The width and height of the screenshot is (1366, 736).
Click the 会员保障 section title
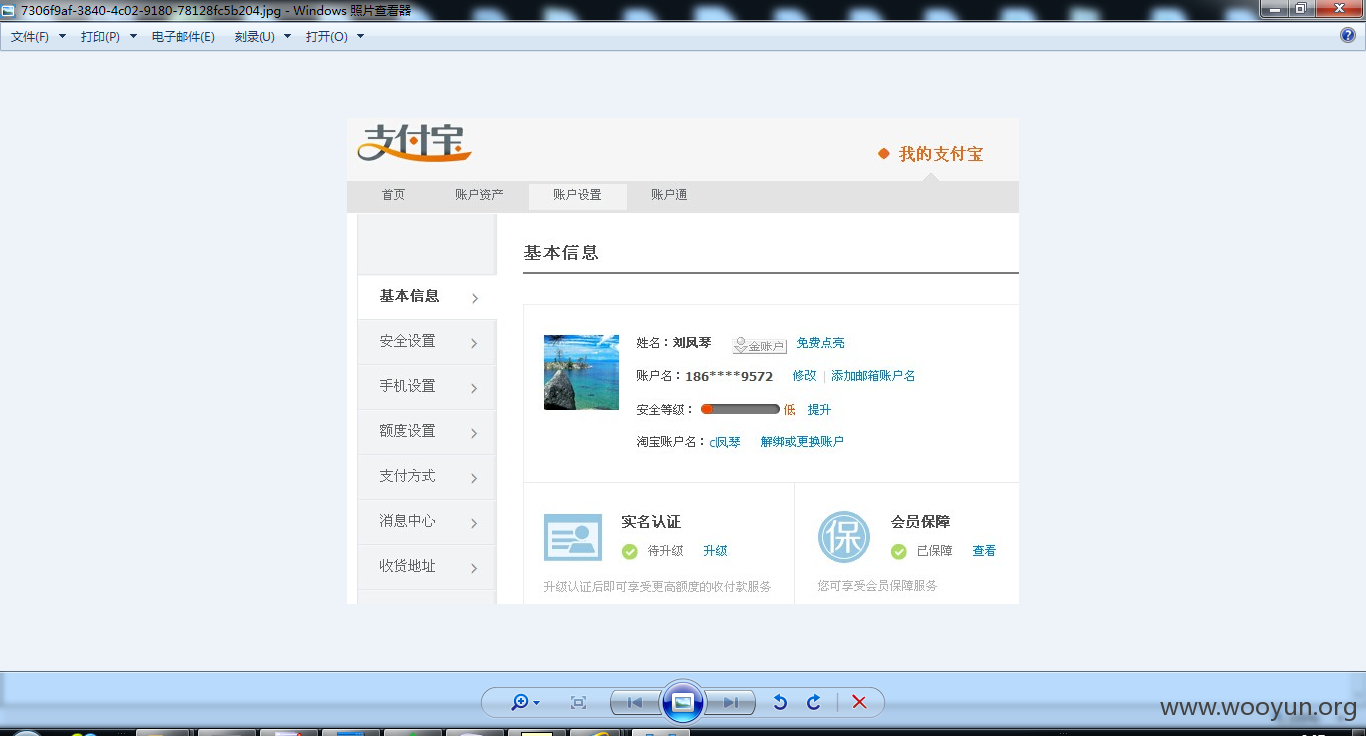(x=921, y=522)
